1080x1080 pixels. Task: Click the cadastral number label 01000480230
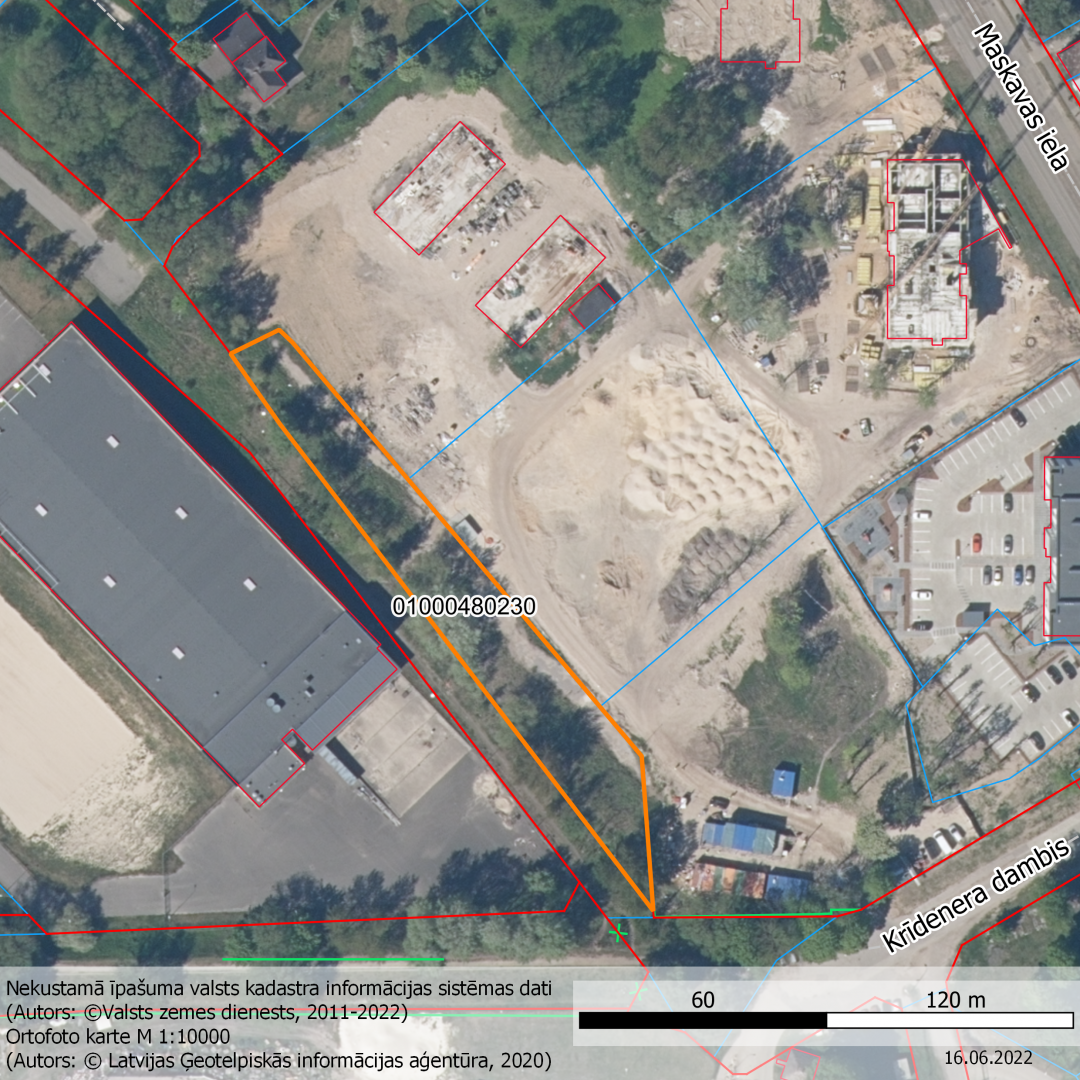[464, 606]
